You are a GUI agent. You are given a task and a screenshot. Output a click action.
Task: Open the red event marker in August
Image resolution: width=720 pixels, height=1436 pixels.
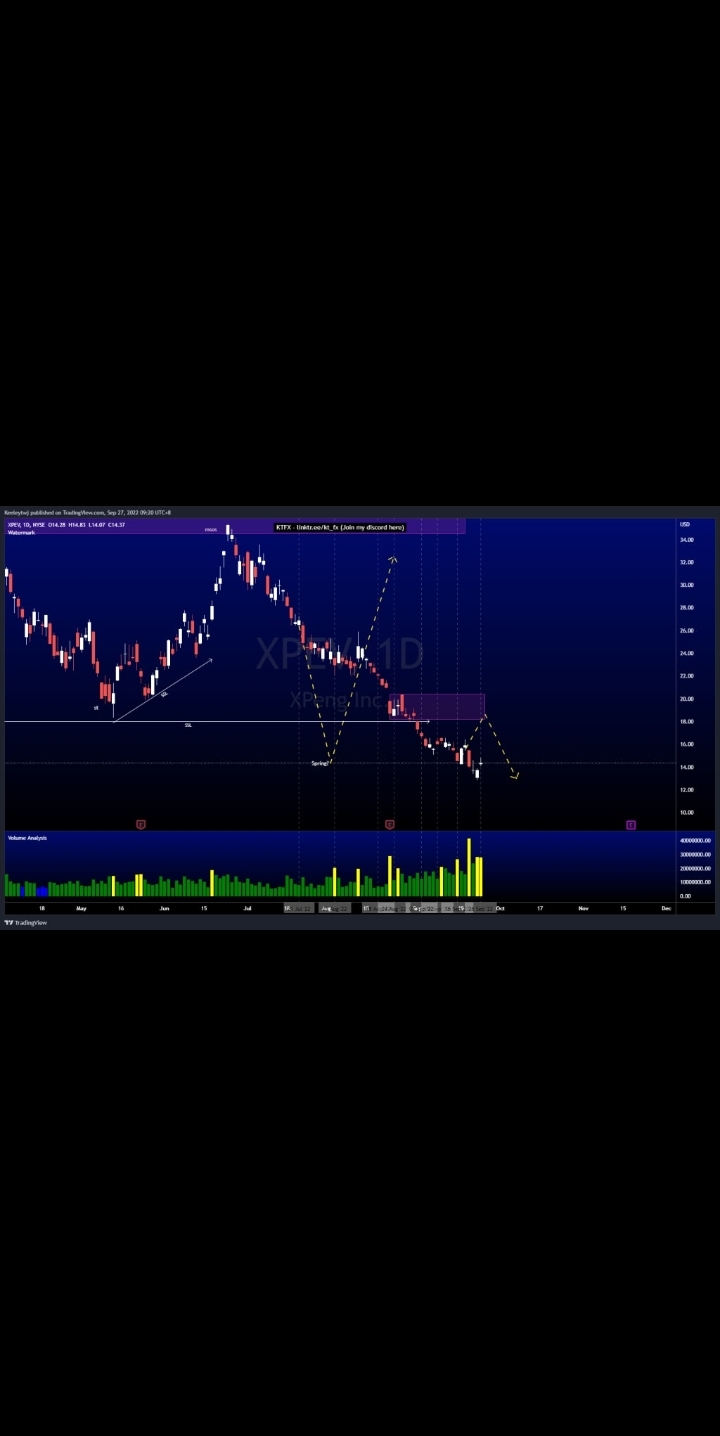389,825
